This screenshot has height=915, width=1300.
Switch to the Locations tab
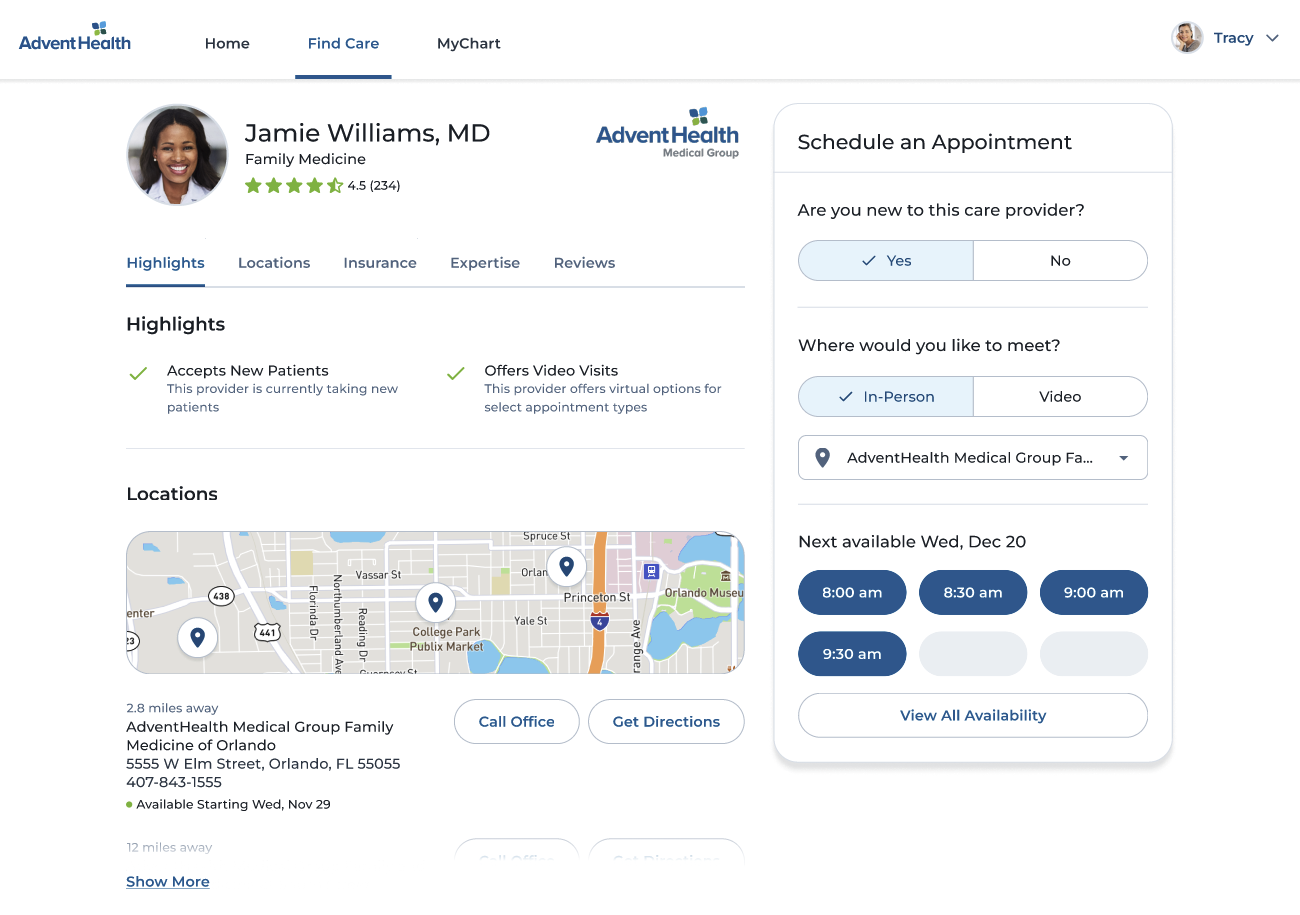(x=274, y=263)
